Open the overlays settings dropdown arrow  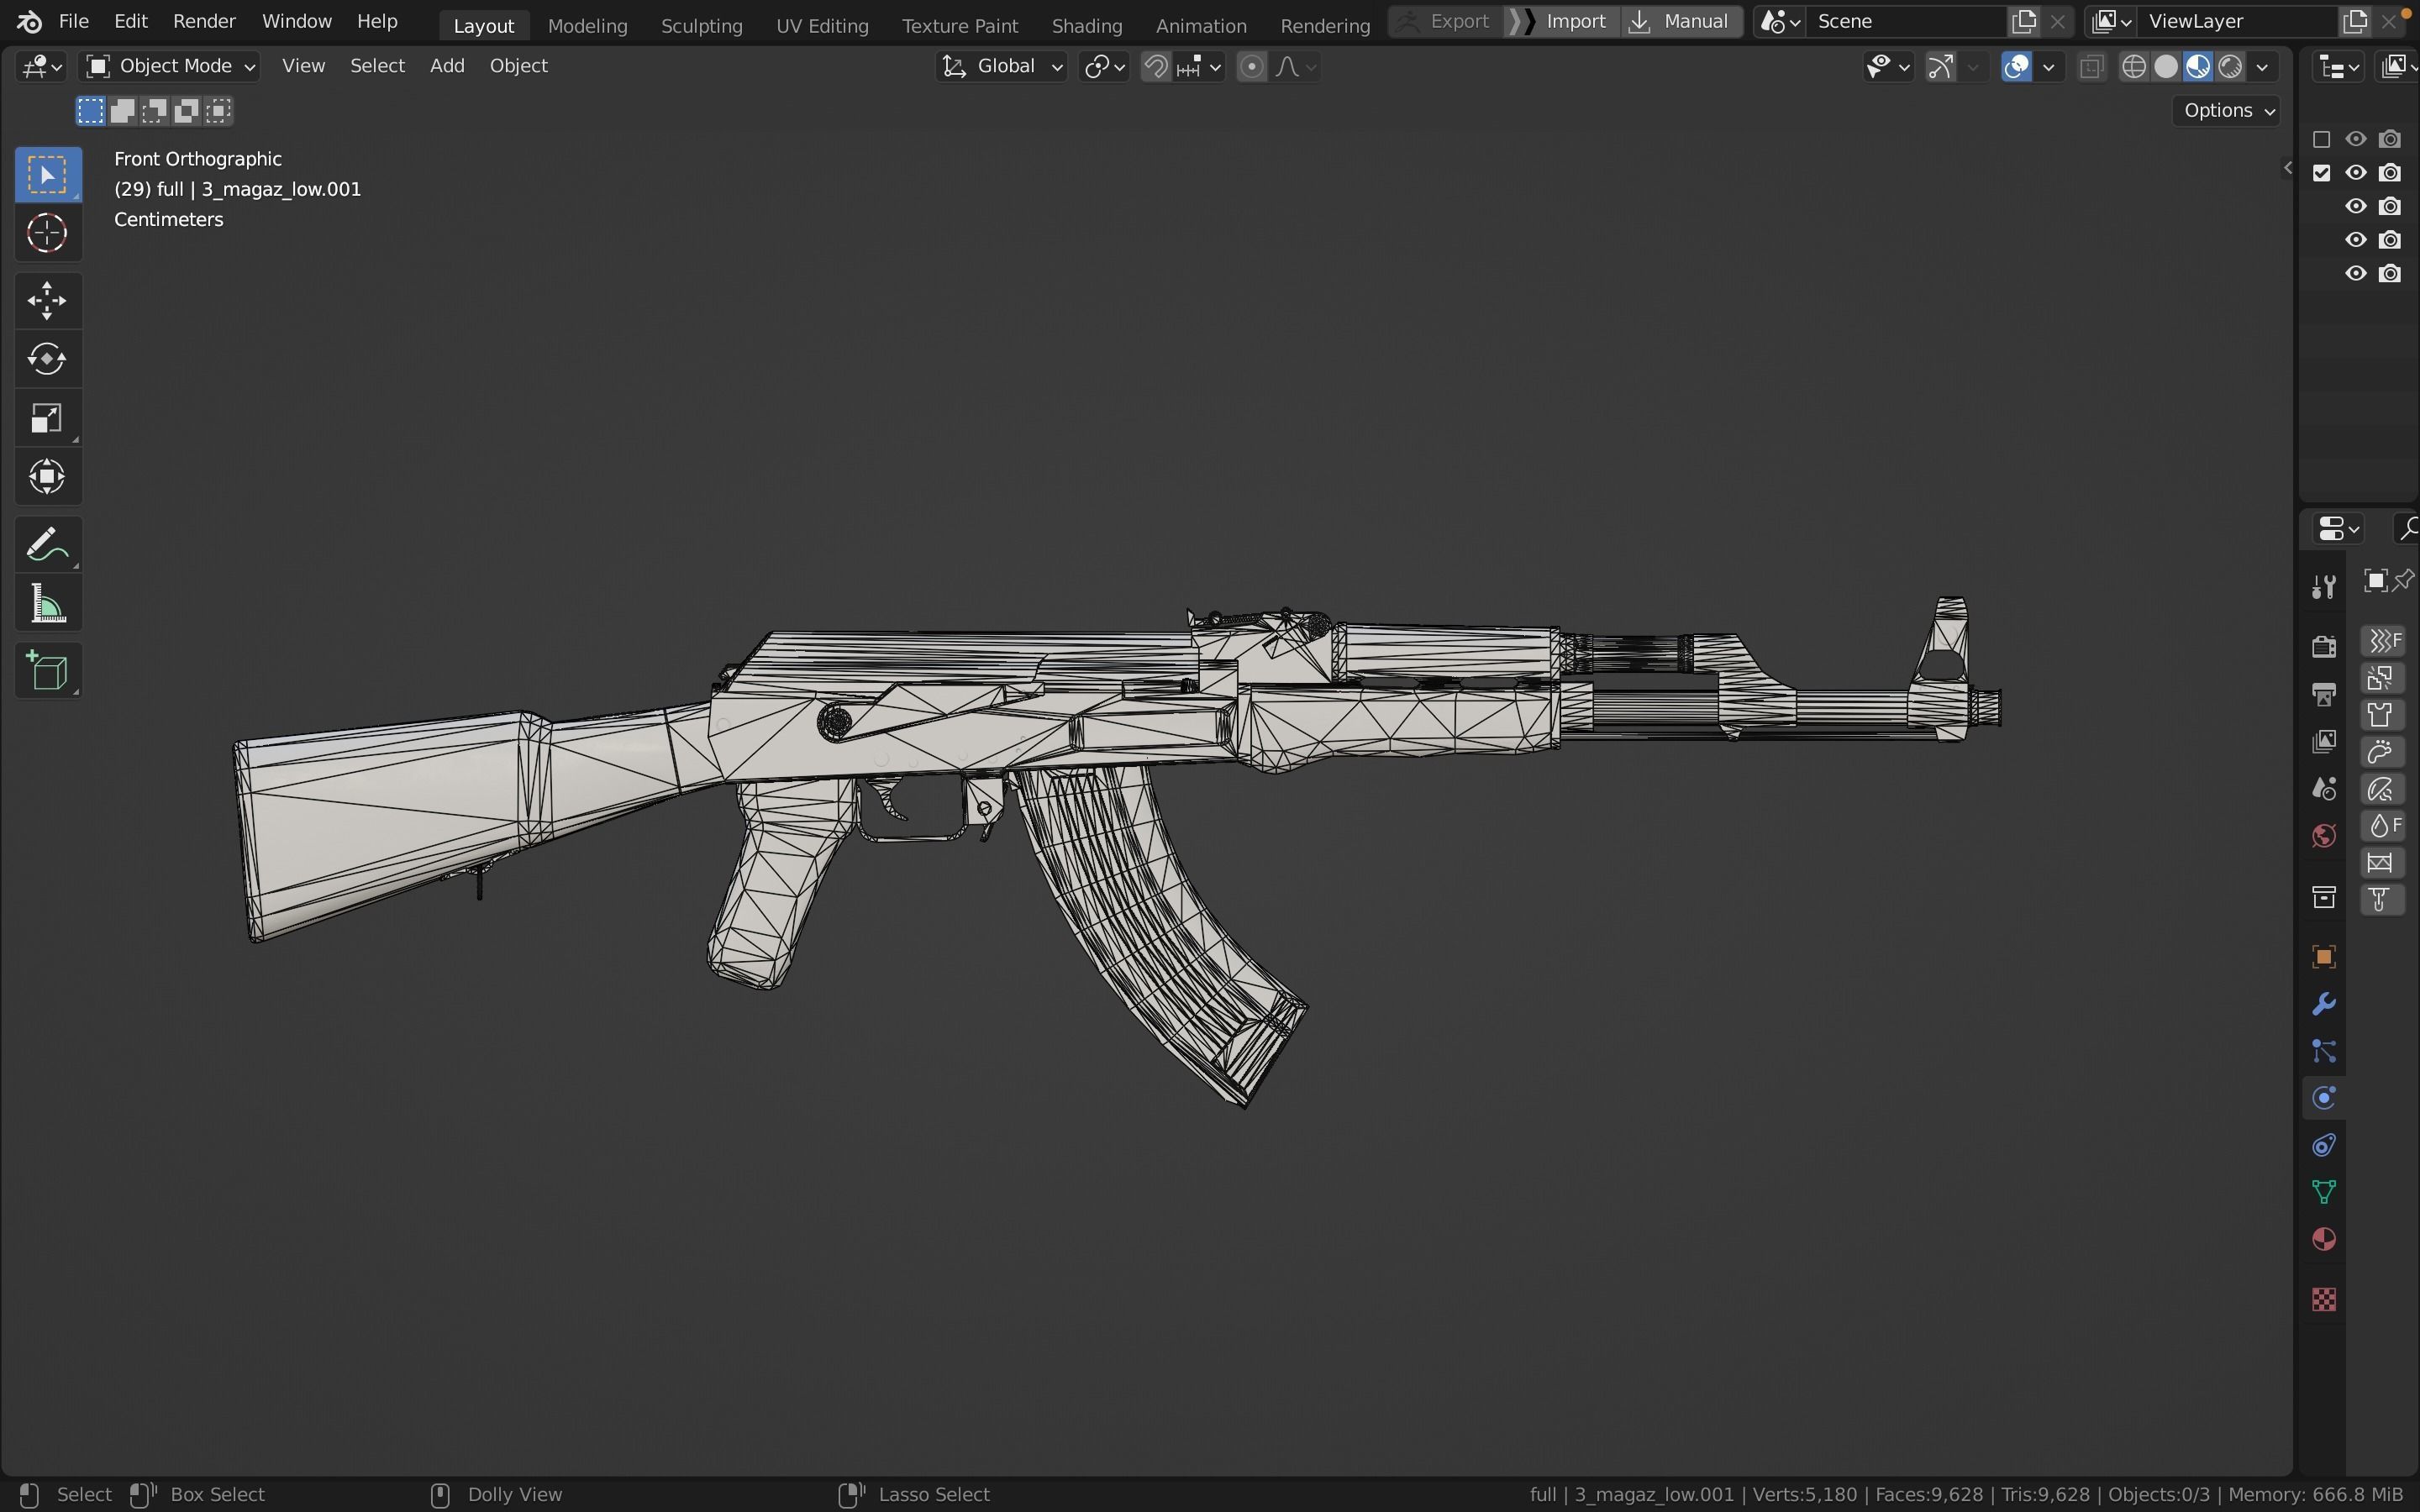tap(2049, 67)
